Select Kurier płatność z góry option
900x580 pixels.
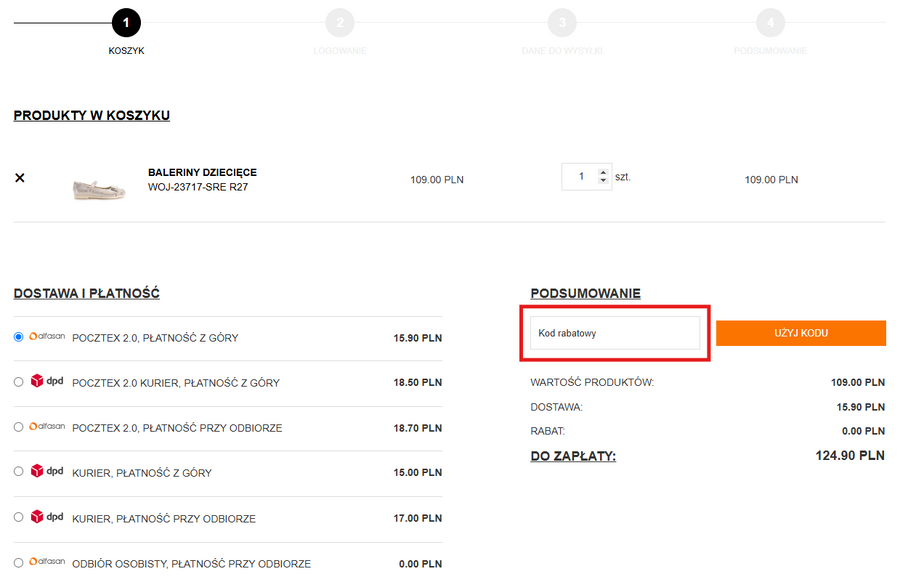pyautogui.click(x=18, y=472)
